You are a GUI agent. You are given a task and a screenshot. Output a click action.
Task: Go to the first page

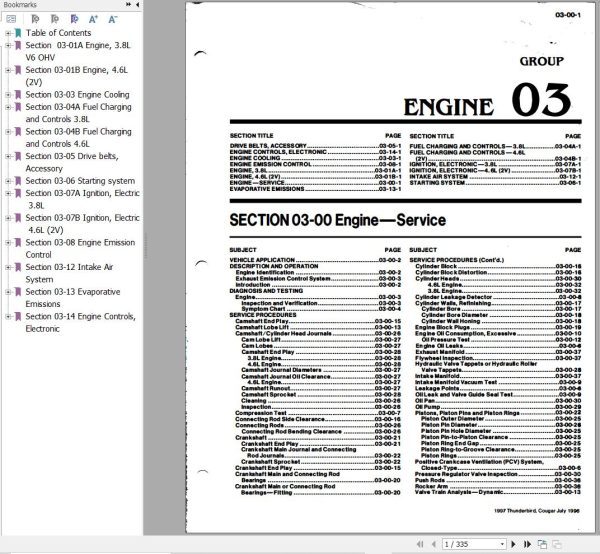[420, 544]
